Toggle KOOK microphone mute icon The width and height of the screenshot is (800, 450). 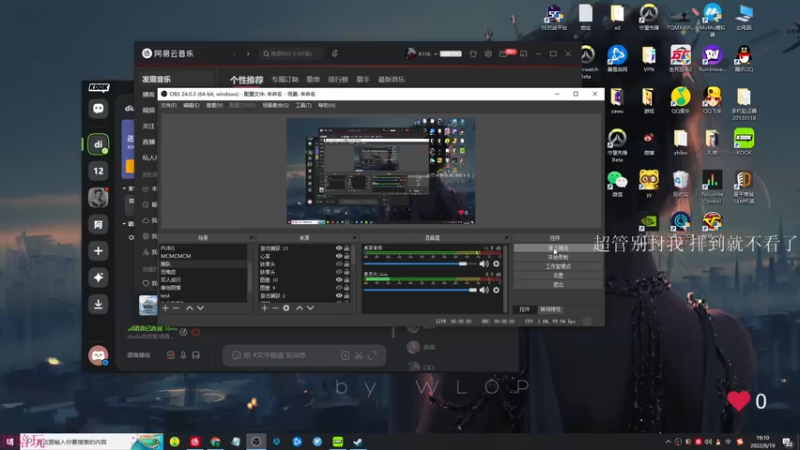(x=183, y=355)
